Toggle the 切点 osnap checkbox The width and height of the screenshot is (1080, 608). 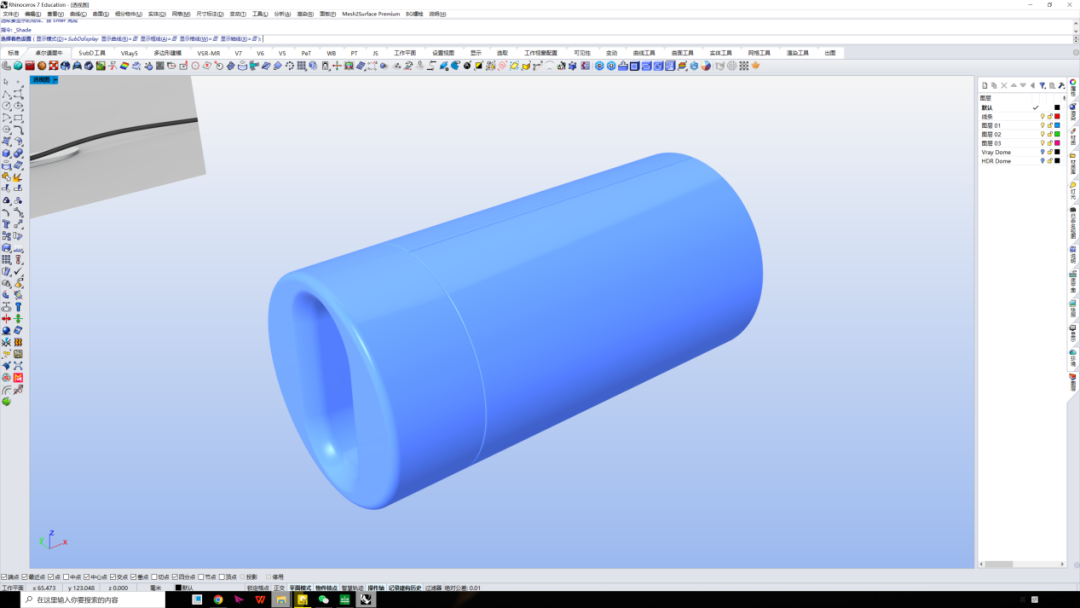point(154,577)
